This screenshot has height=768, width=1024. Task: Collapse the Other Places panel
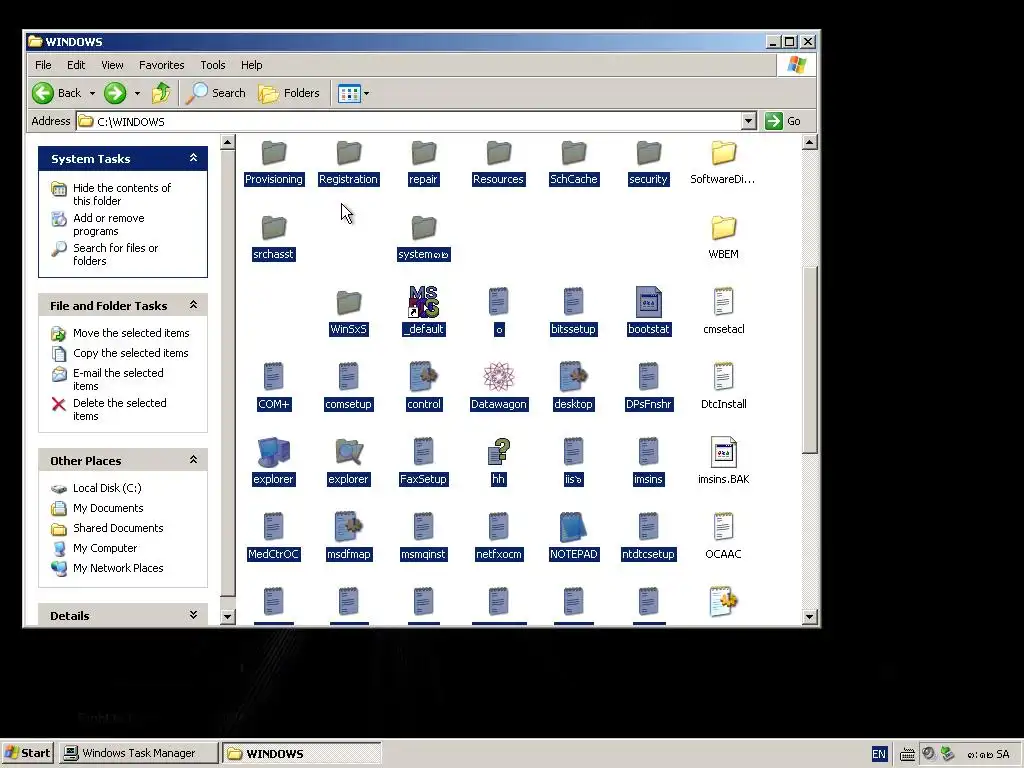pos(193,460)
